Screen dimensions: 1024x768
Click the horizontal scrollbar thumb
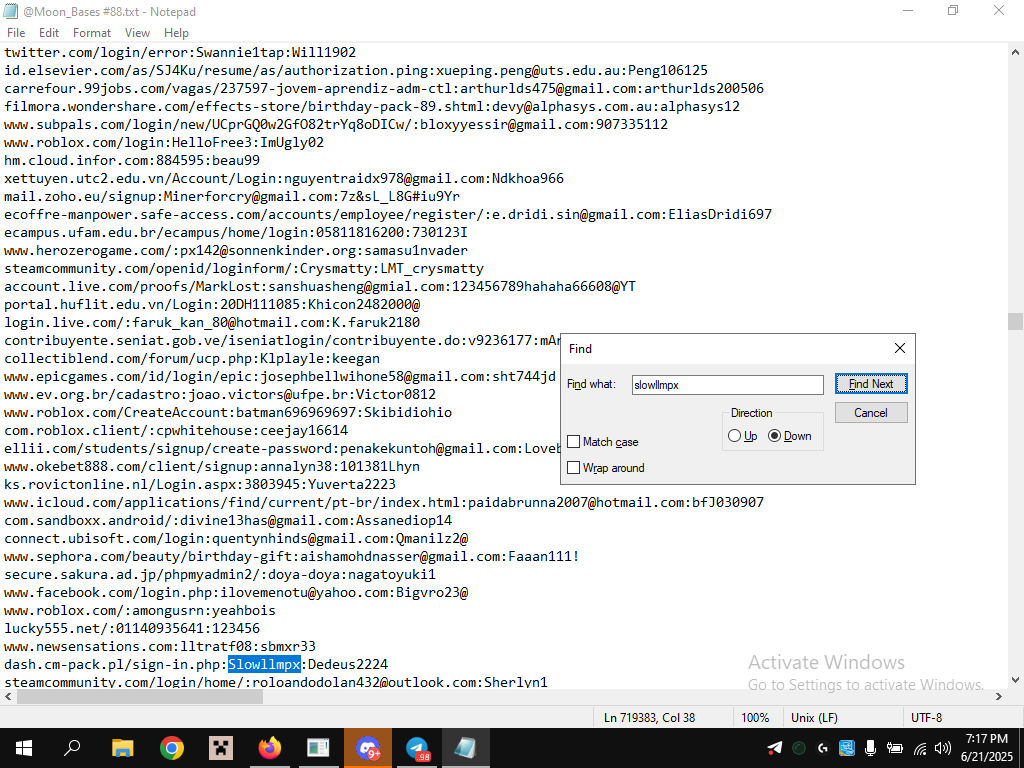(140, 697)
